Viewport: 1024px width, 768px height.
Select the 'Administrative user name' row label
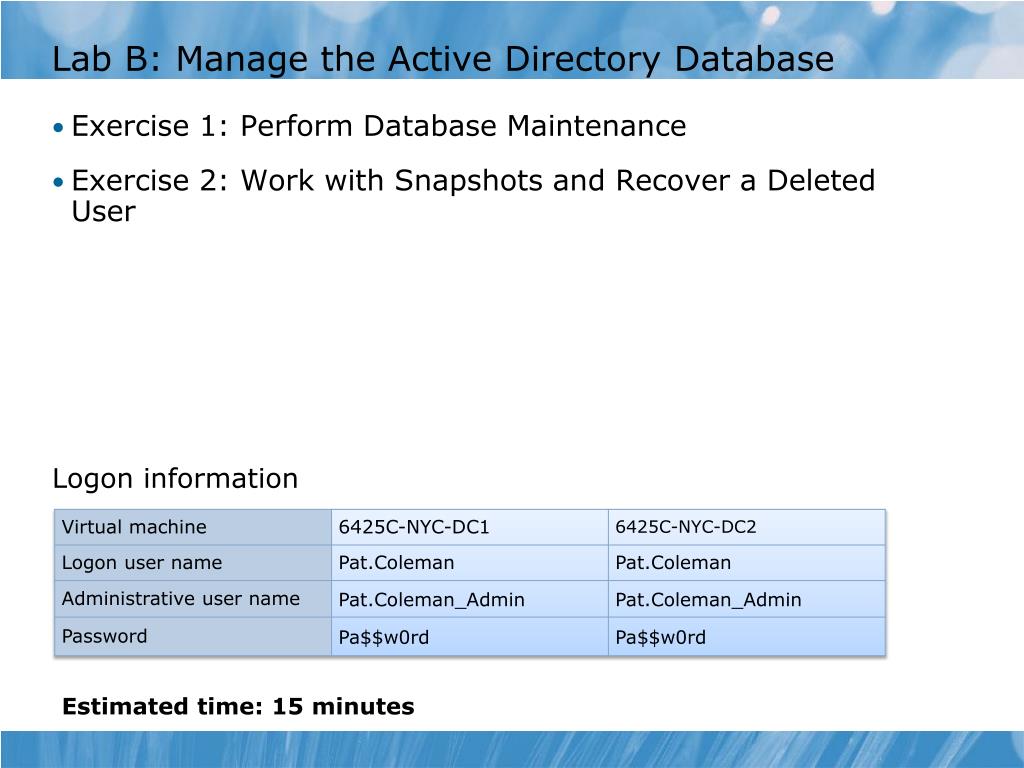[193, 599]
